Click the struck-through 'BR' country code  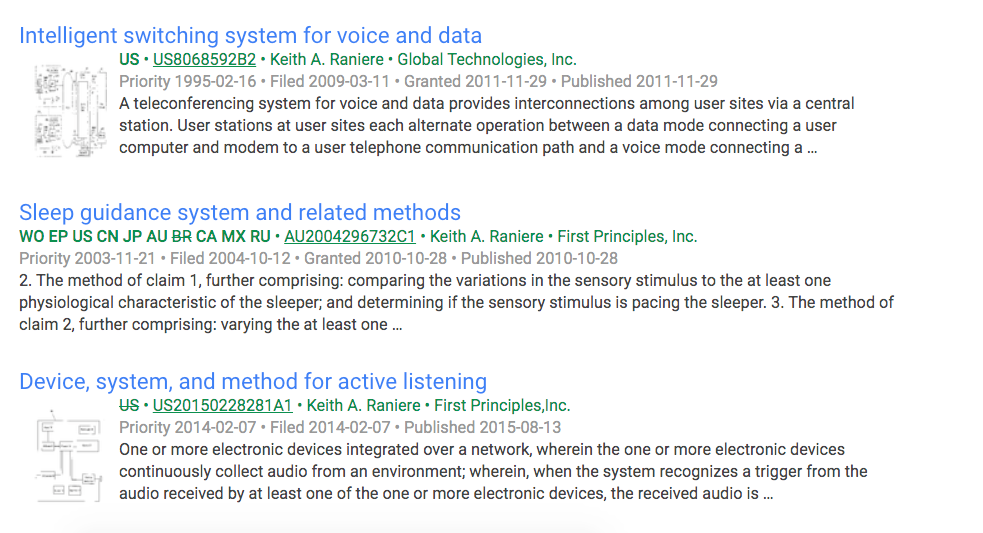point(182,236)
